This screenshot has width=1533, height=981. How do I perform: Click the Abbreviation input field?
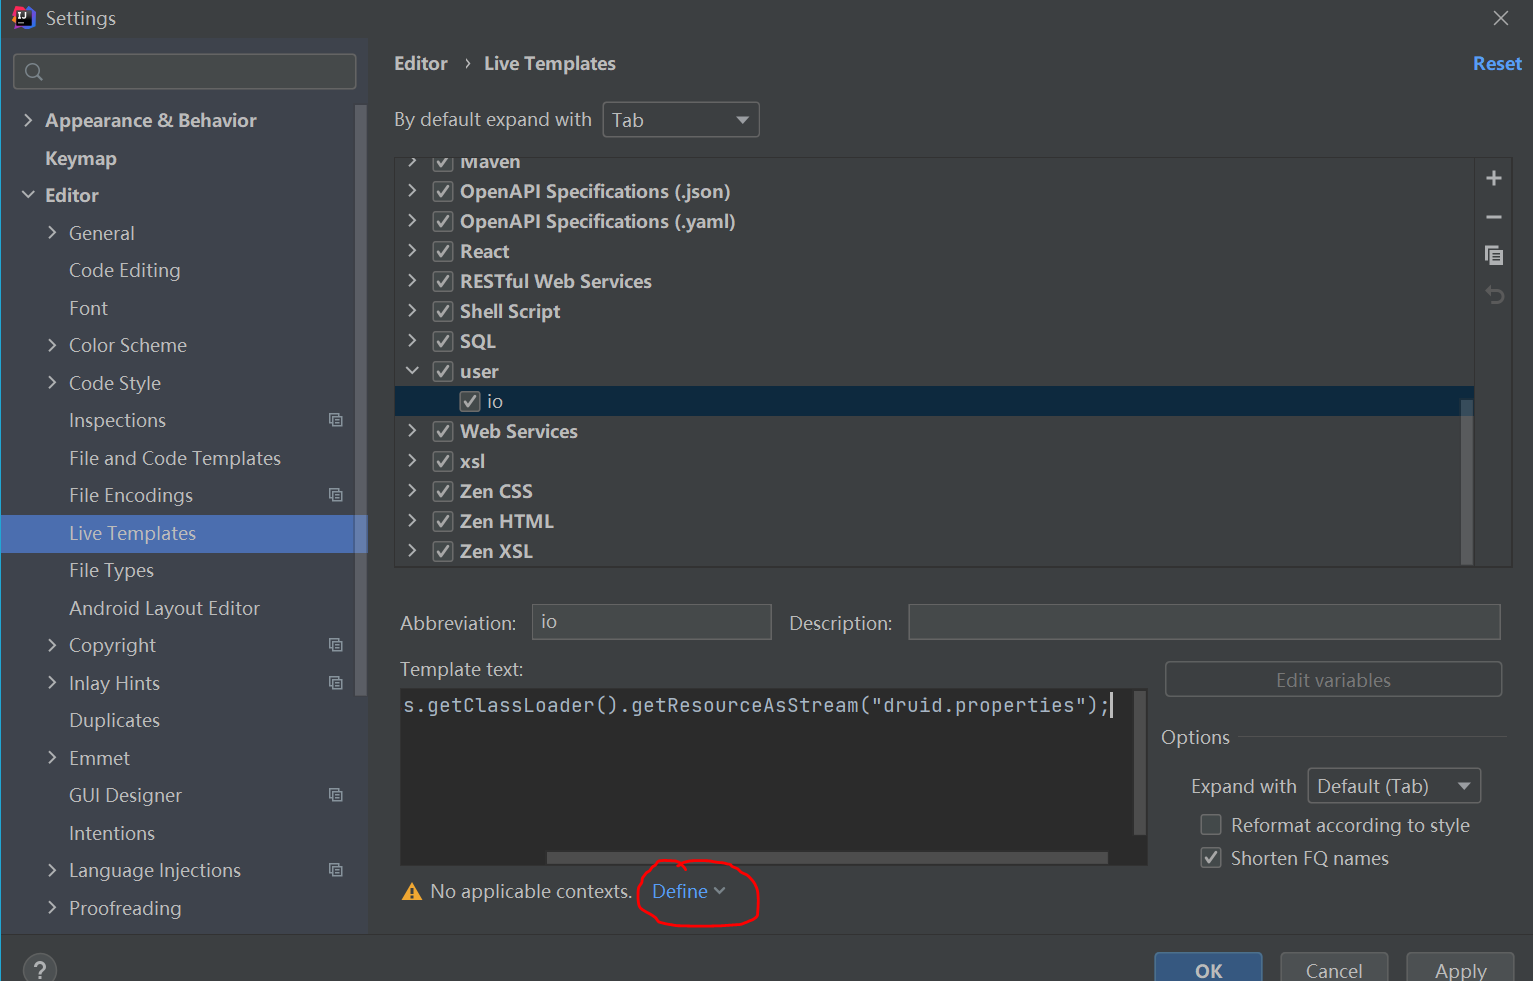[651, 622]
